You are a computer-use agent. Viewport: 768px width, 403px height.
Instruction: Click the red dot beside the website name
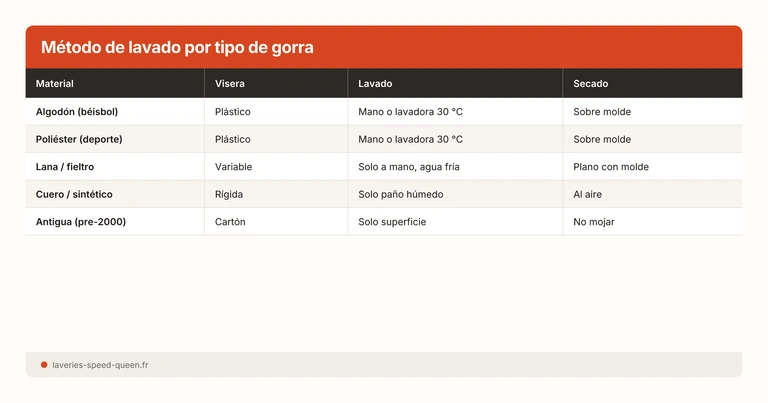click(x=44, y=365)
